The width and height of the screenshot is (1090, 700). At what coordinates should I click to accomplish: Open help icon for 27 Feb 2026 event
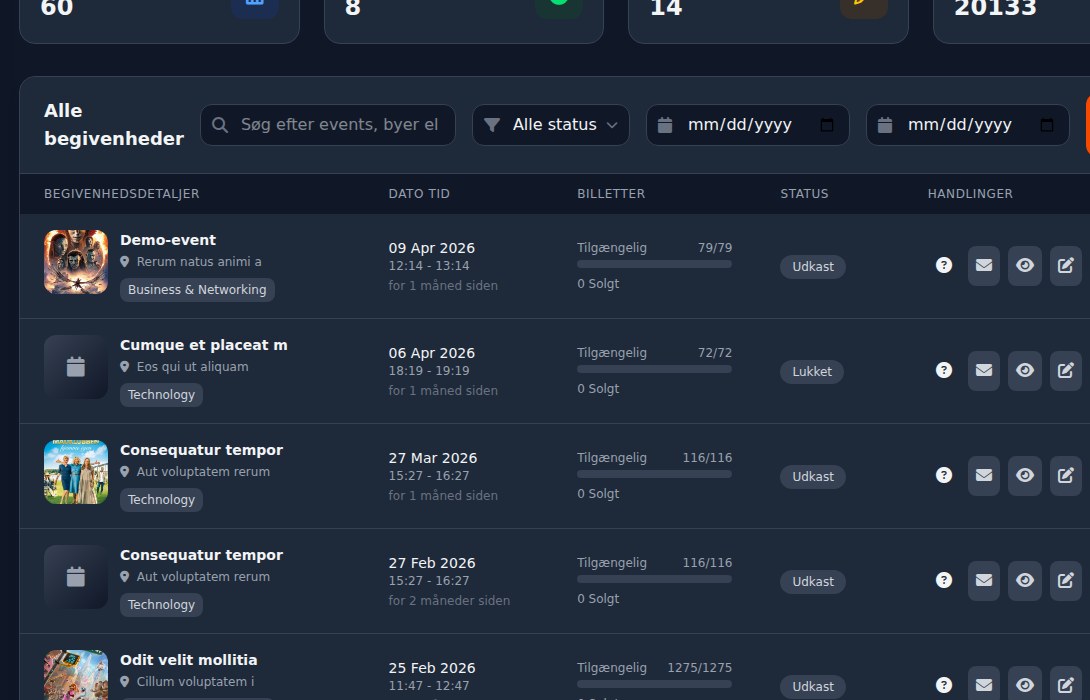pyautogui.click(x=943, y=580)
